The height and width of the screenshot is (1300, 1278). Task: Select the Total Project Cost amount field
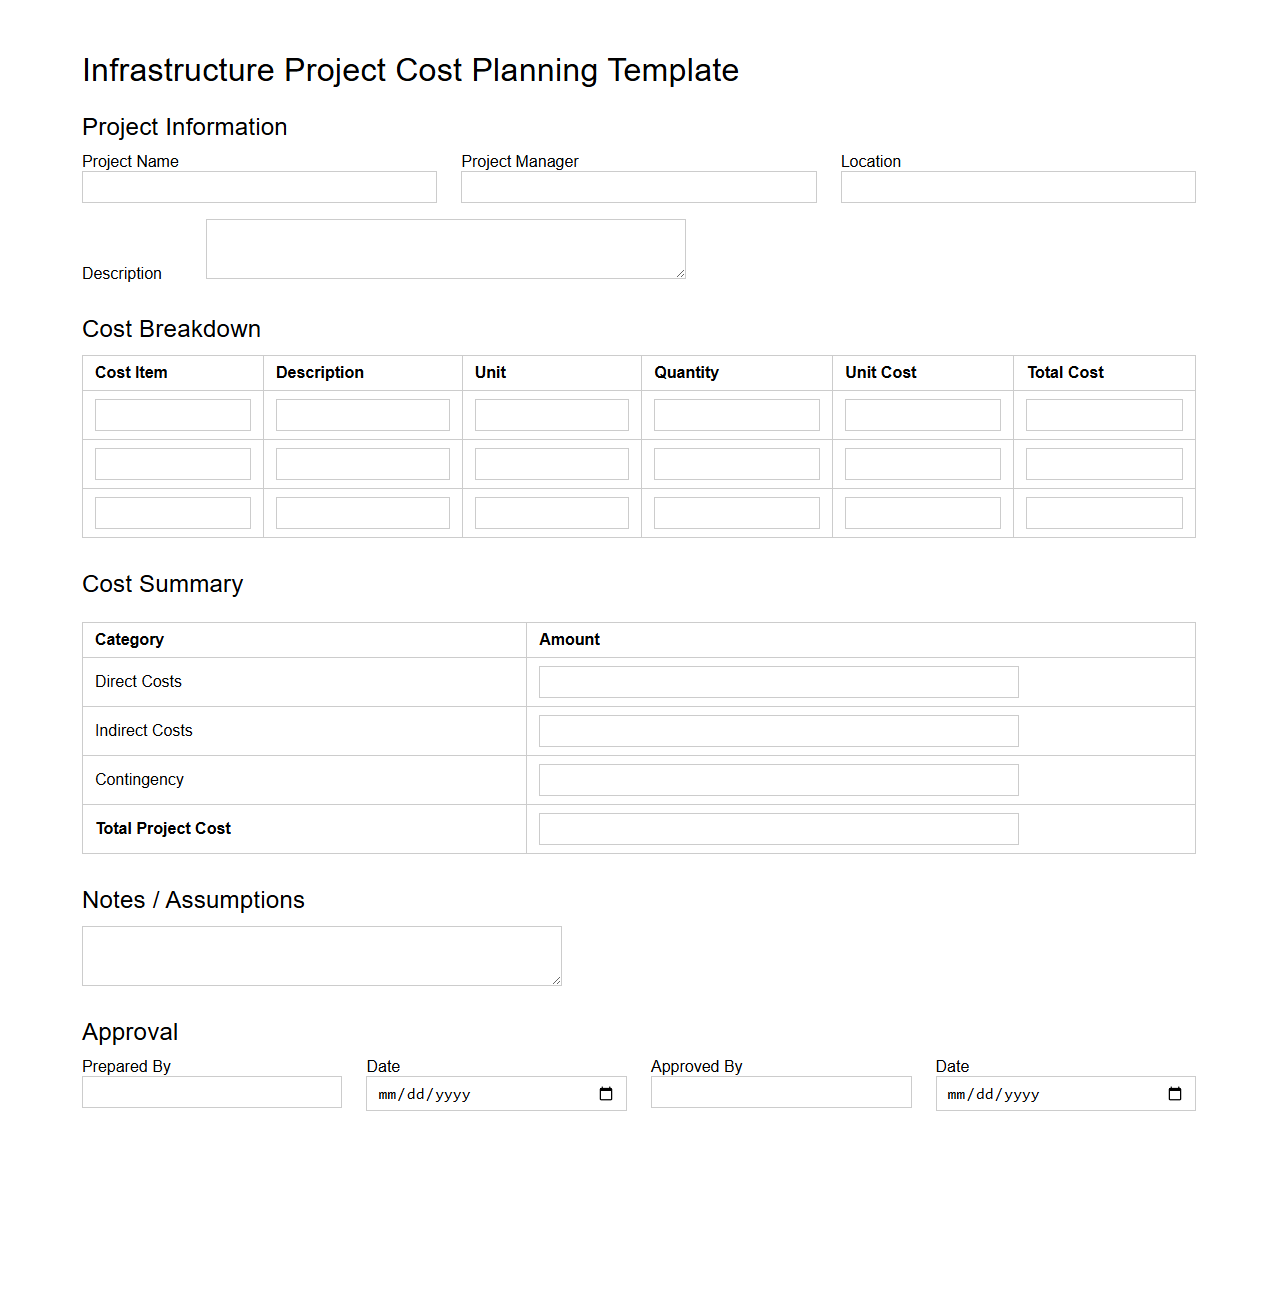click(x=777, y=828)
